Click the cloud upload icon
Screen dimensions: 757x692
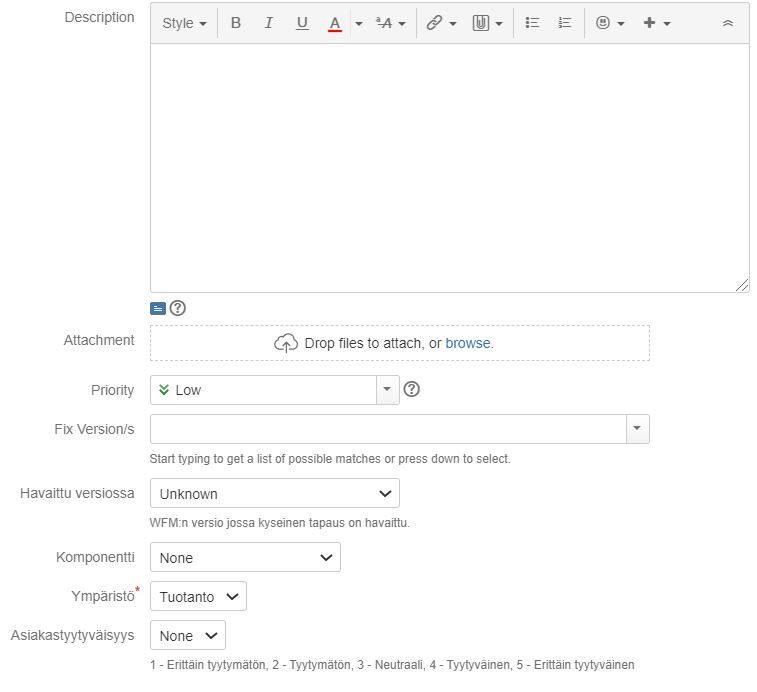[x=286, y=343]
